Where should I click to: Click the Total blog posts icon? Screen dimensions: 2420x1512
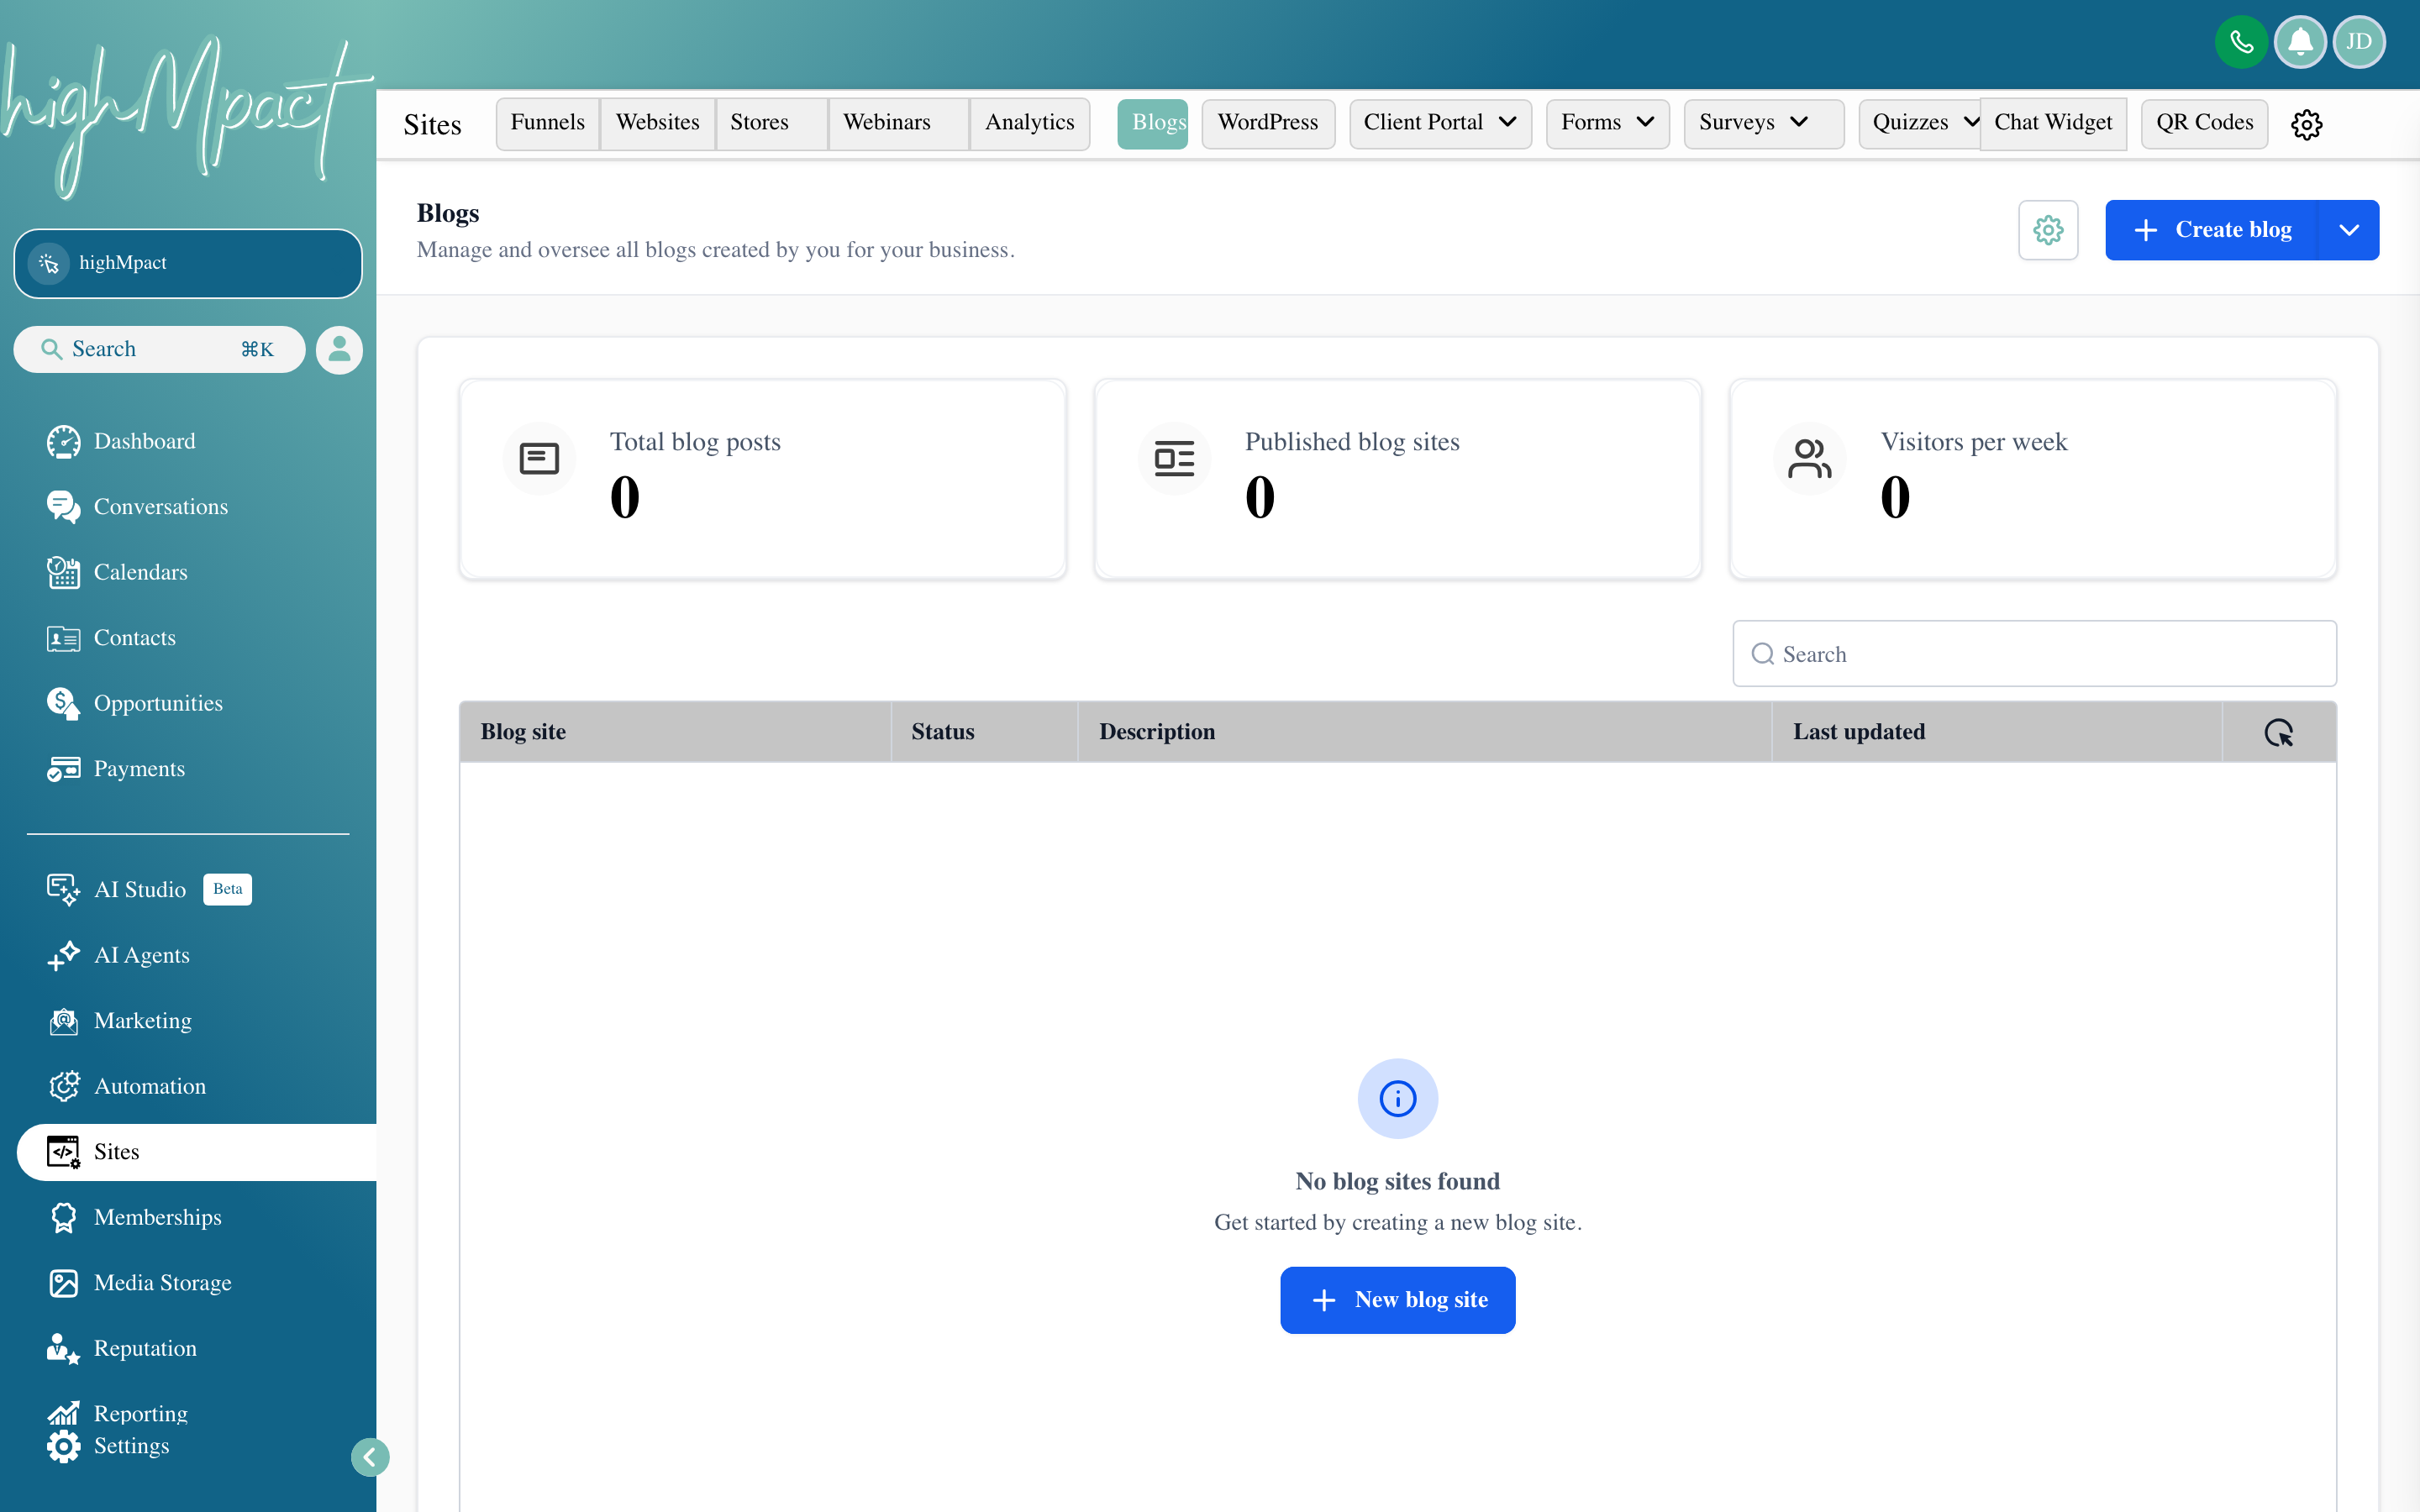(539, 459)
